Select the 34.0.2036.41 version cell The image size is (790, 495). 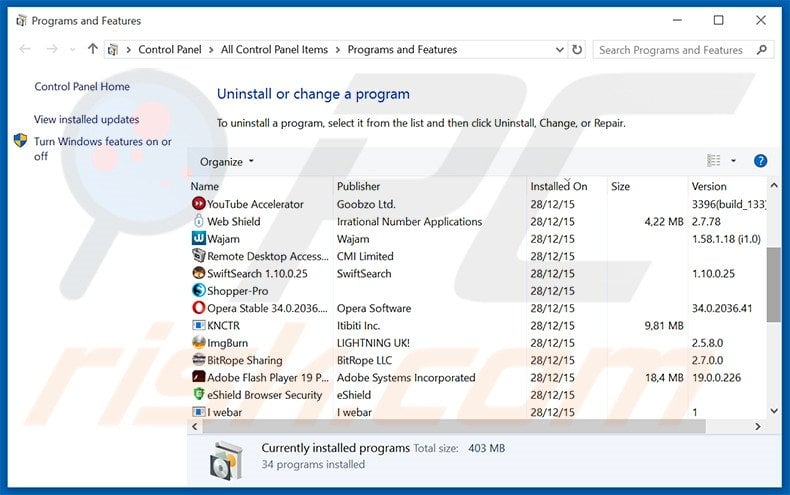(721, 308)
